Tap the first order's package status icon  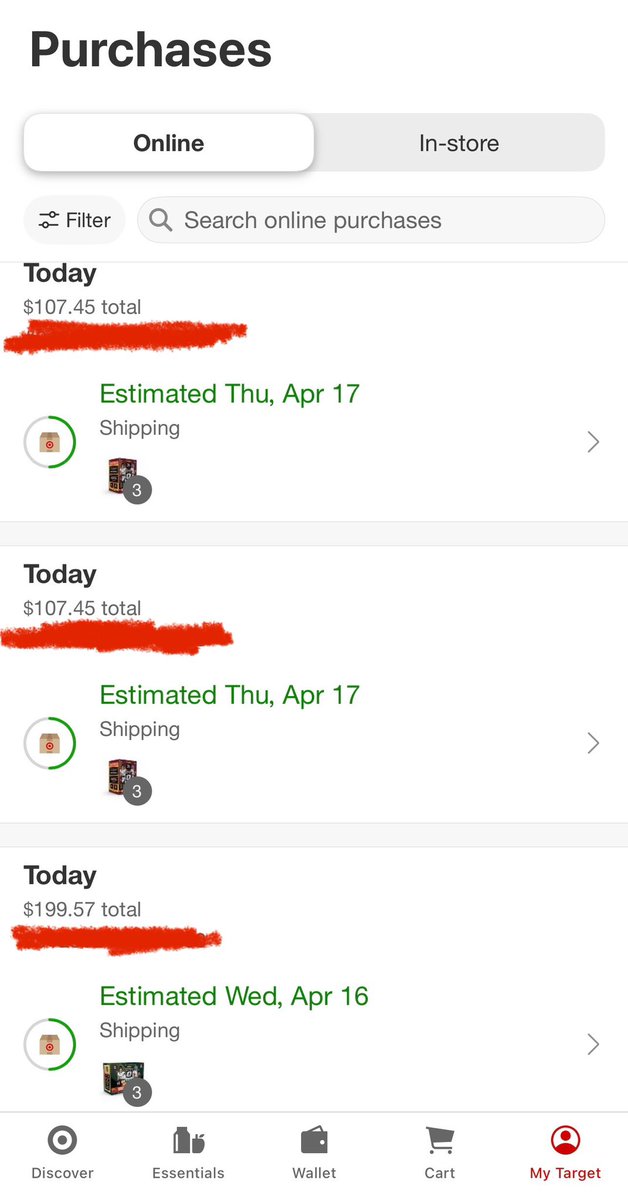[49, 442]
